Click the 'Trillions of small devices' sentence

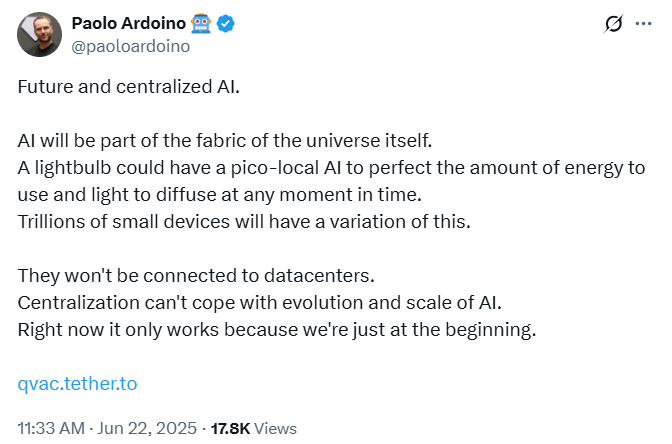pyautogui.click(x=244, y=222)
